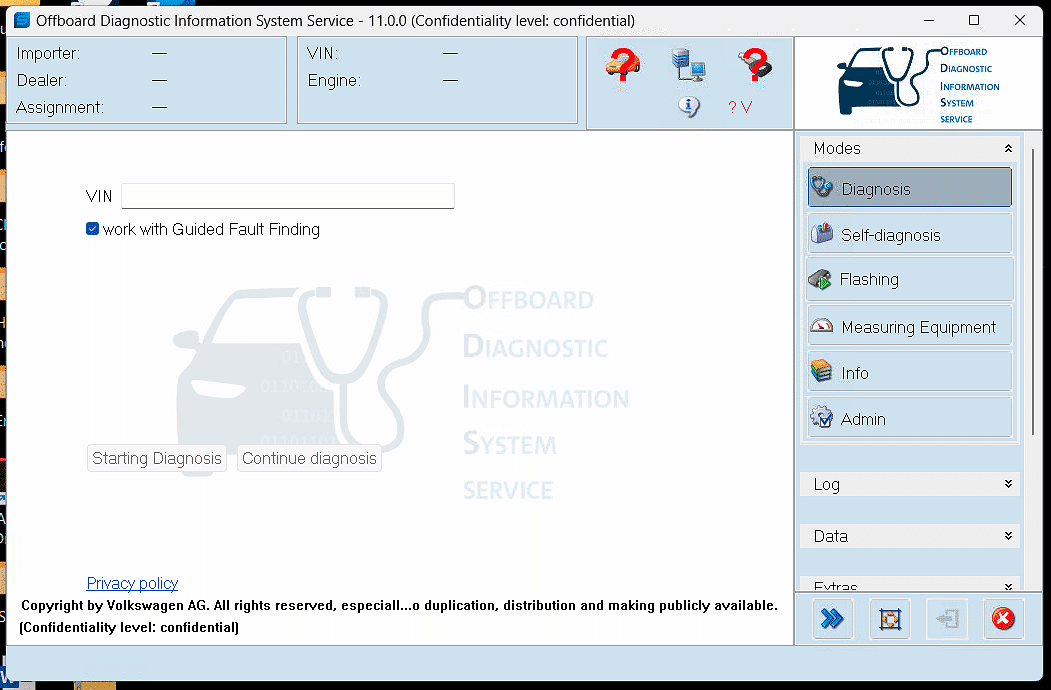
Task: Disable work with Guided Fault Finding
Action: click(92, 228)
